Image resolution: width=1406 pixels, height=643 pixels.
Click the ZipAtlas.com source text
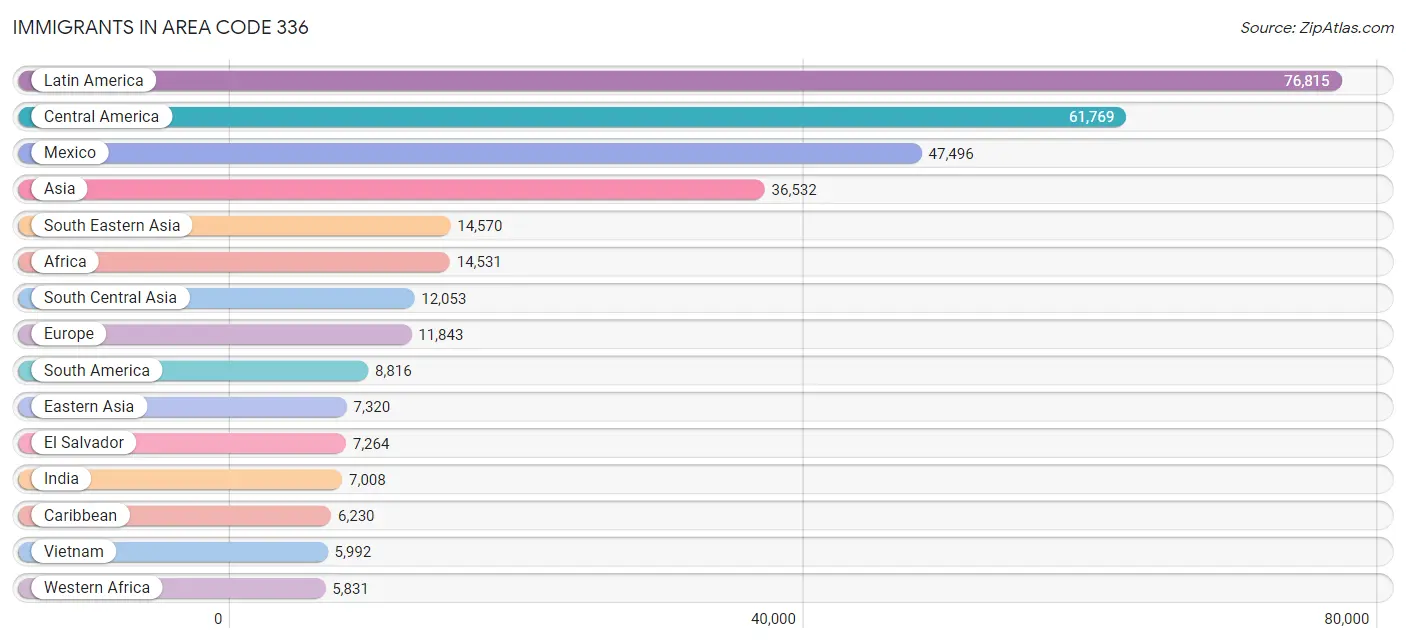coord(1317,28)
